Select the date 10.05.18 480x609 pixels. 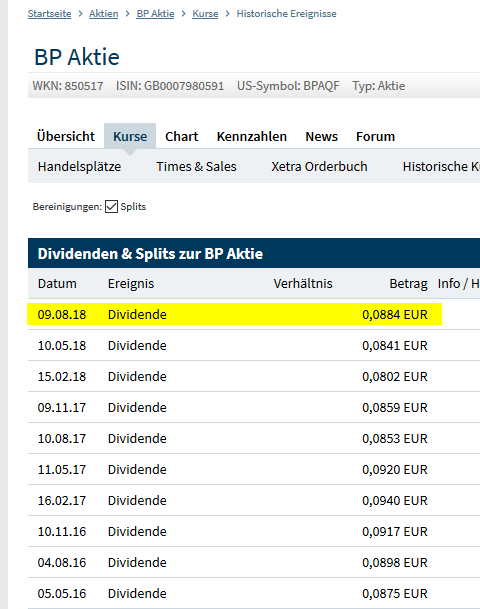tap(62, 346)
